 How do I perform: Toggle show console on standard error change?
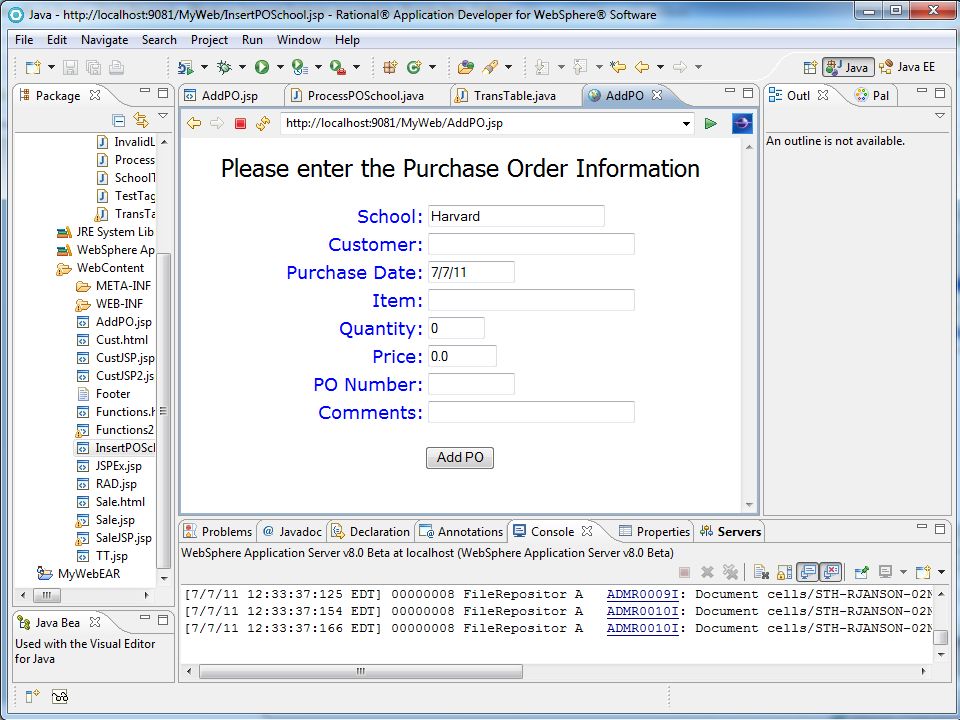(831, 572)
